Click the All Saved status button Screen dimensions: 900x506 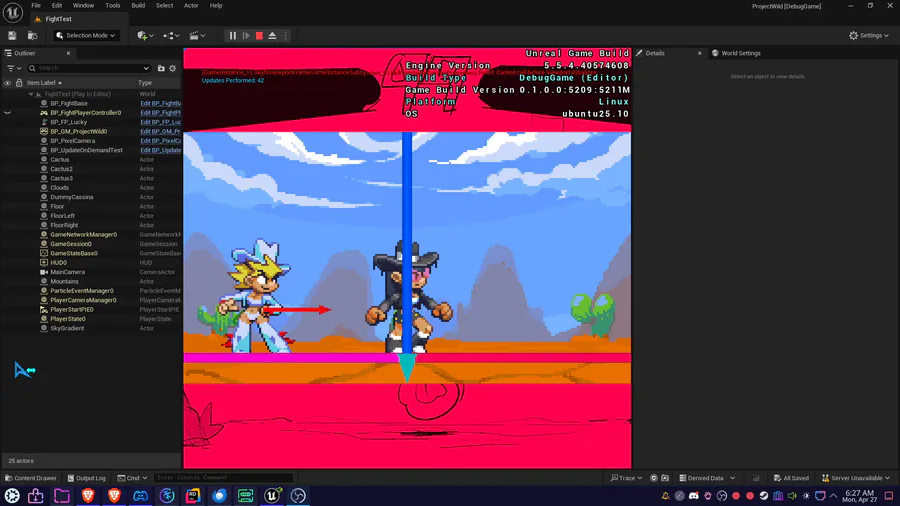tap(791, 478)
